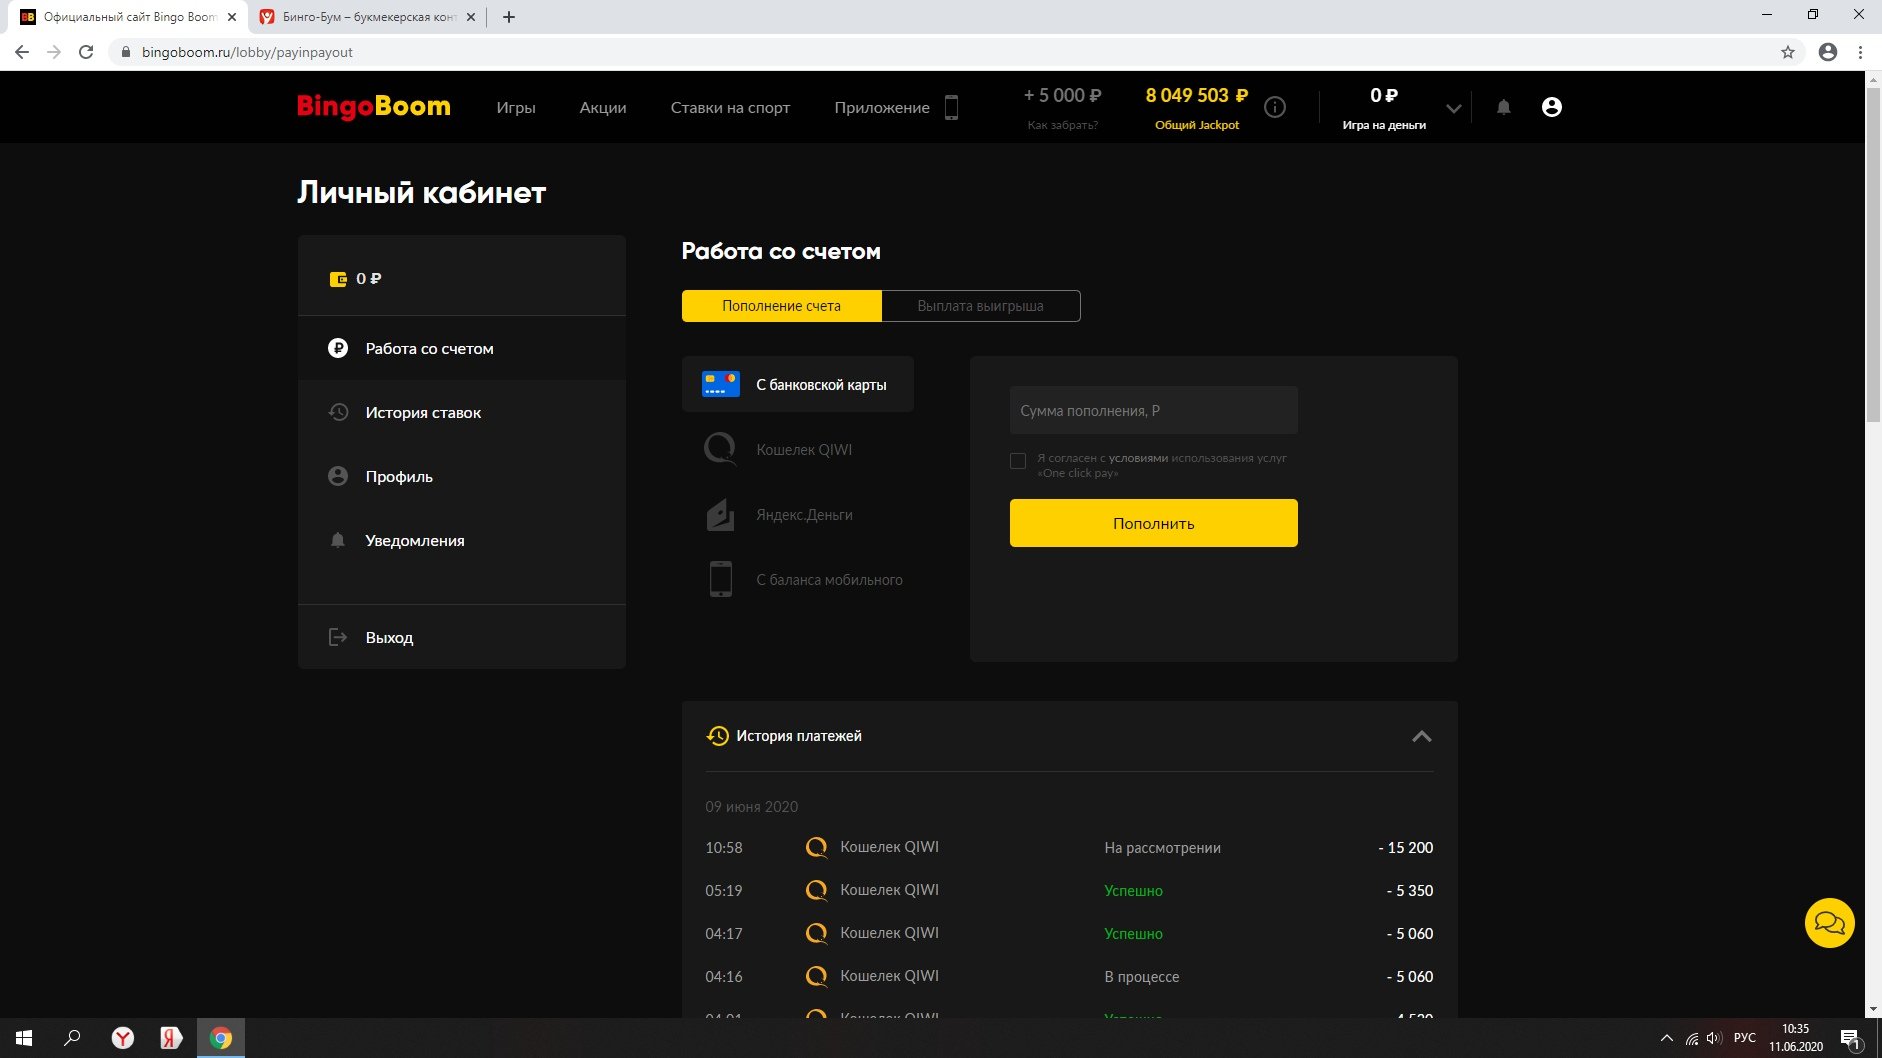Screen dimensions: 1882x1058
Task: Click Выход to log out
Action: pos(389,638)
